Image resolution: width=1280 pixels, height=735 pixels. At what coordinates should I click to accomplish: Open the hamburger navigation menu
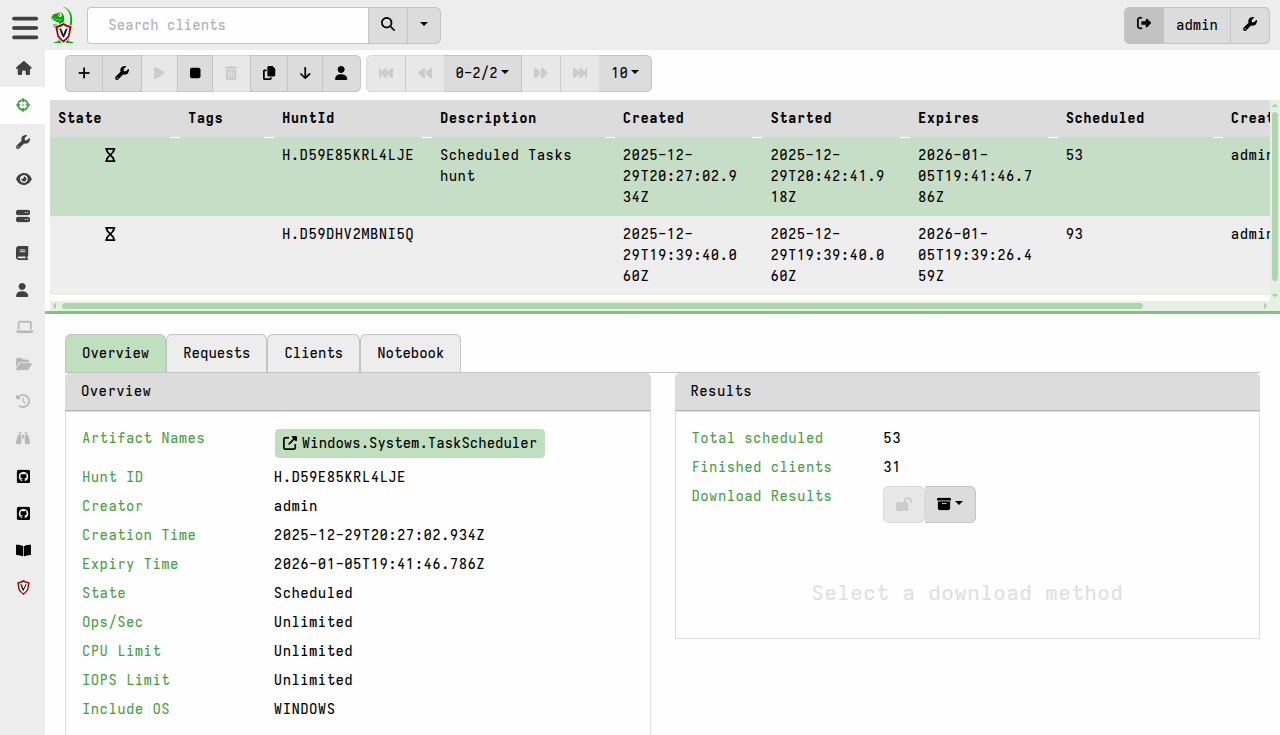point(25,26)
